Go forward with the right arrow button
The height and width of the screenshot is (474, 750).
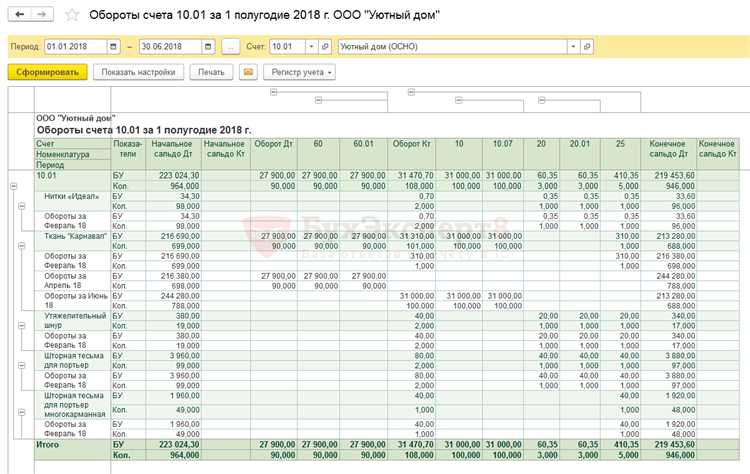(42, 14)
